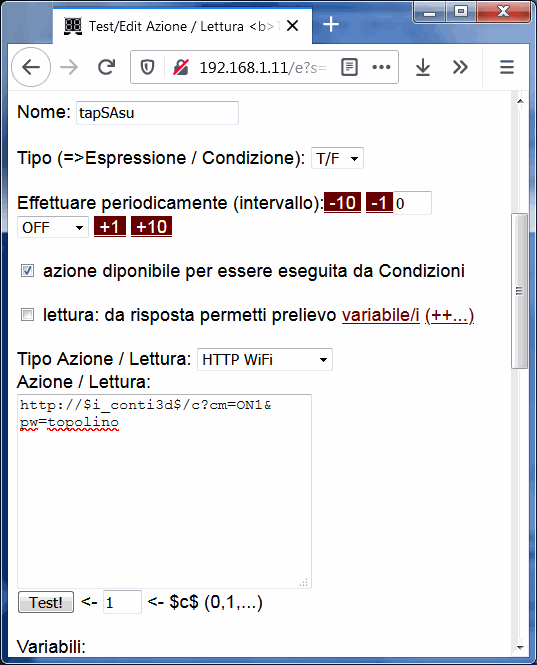This screenshot has width=537, height=665.
Task: Click the Test! button
Action: [46, 602]
